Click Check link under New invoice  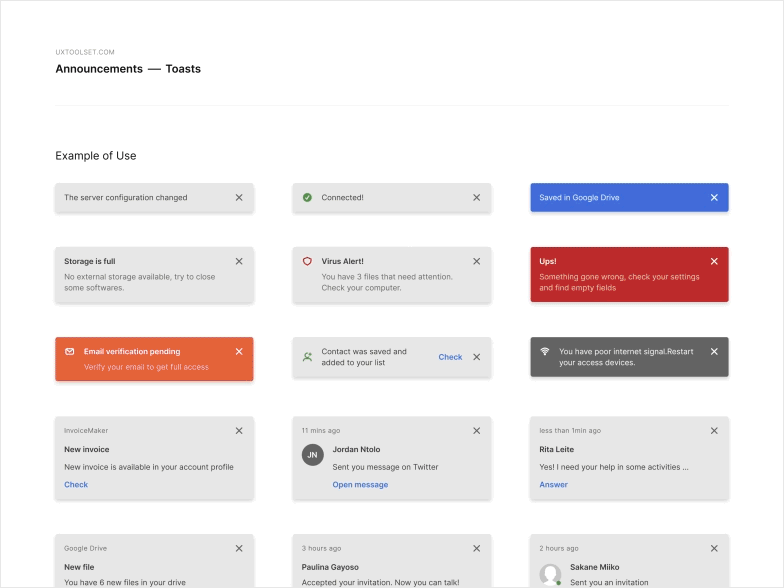[76, 485]
